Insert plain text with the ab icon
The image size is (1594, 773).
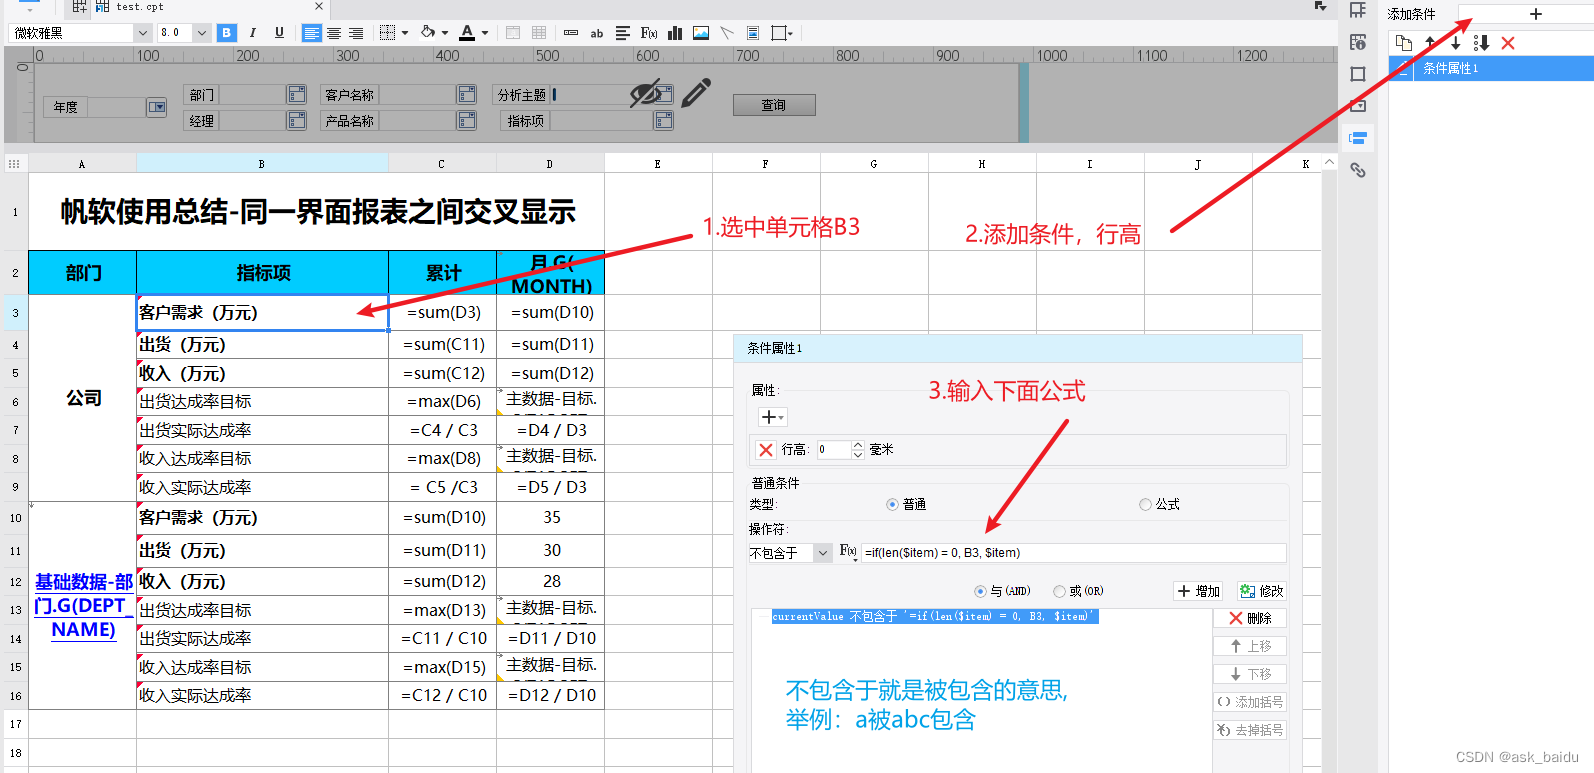pyautogui.click(x=597, y=33)
